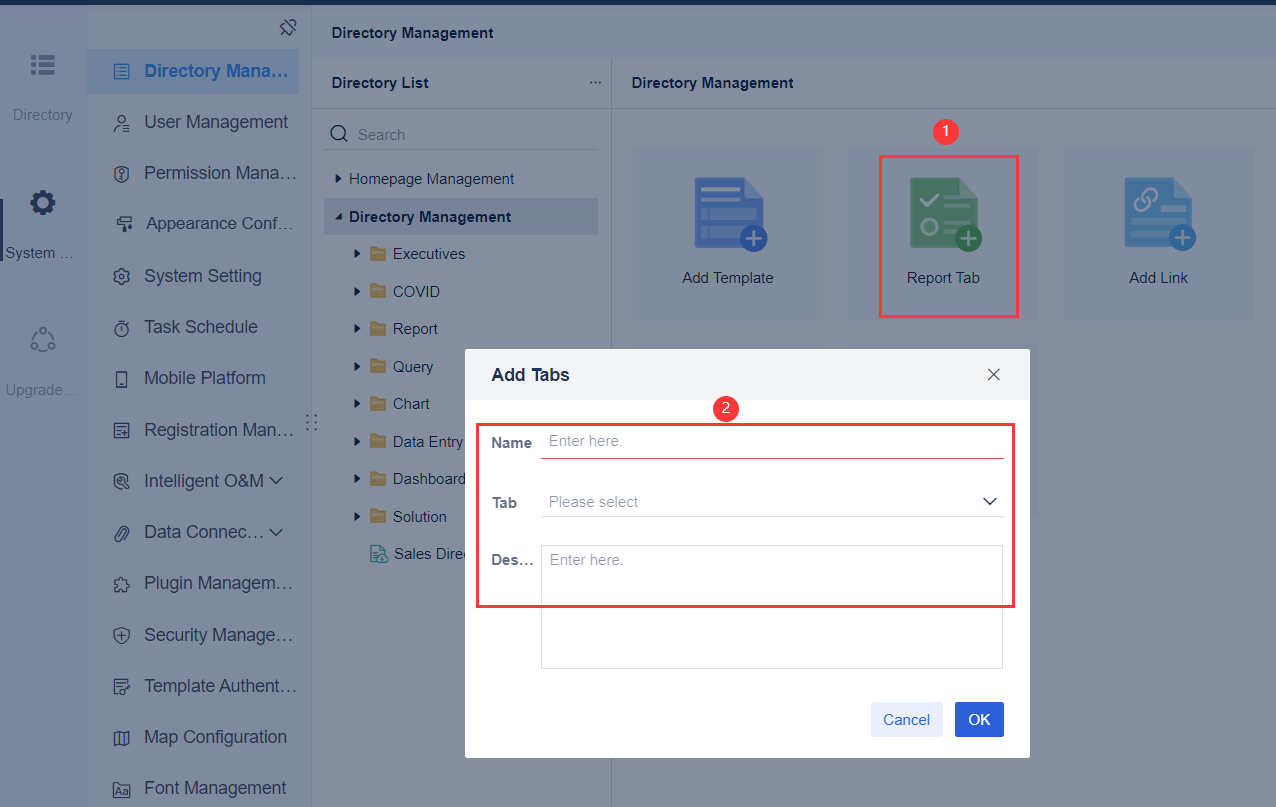The image size is (1276, 807).
Task: Click the OK button in Add Tabs dialog
Action: [x=978, y=719]
